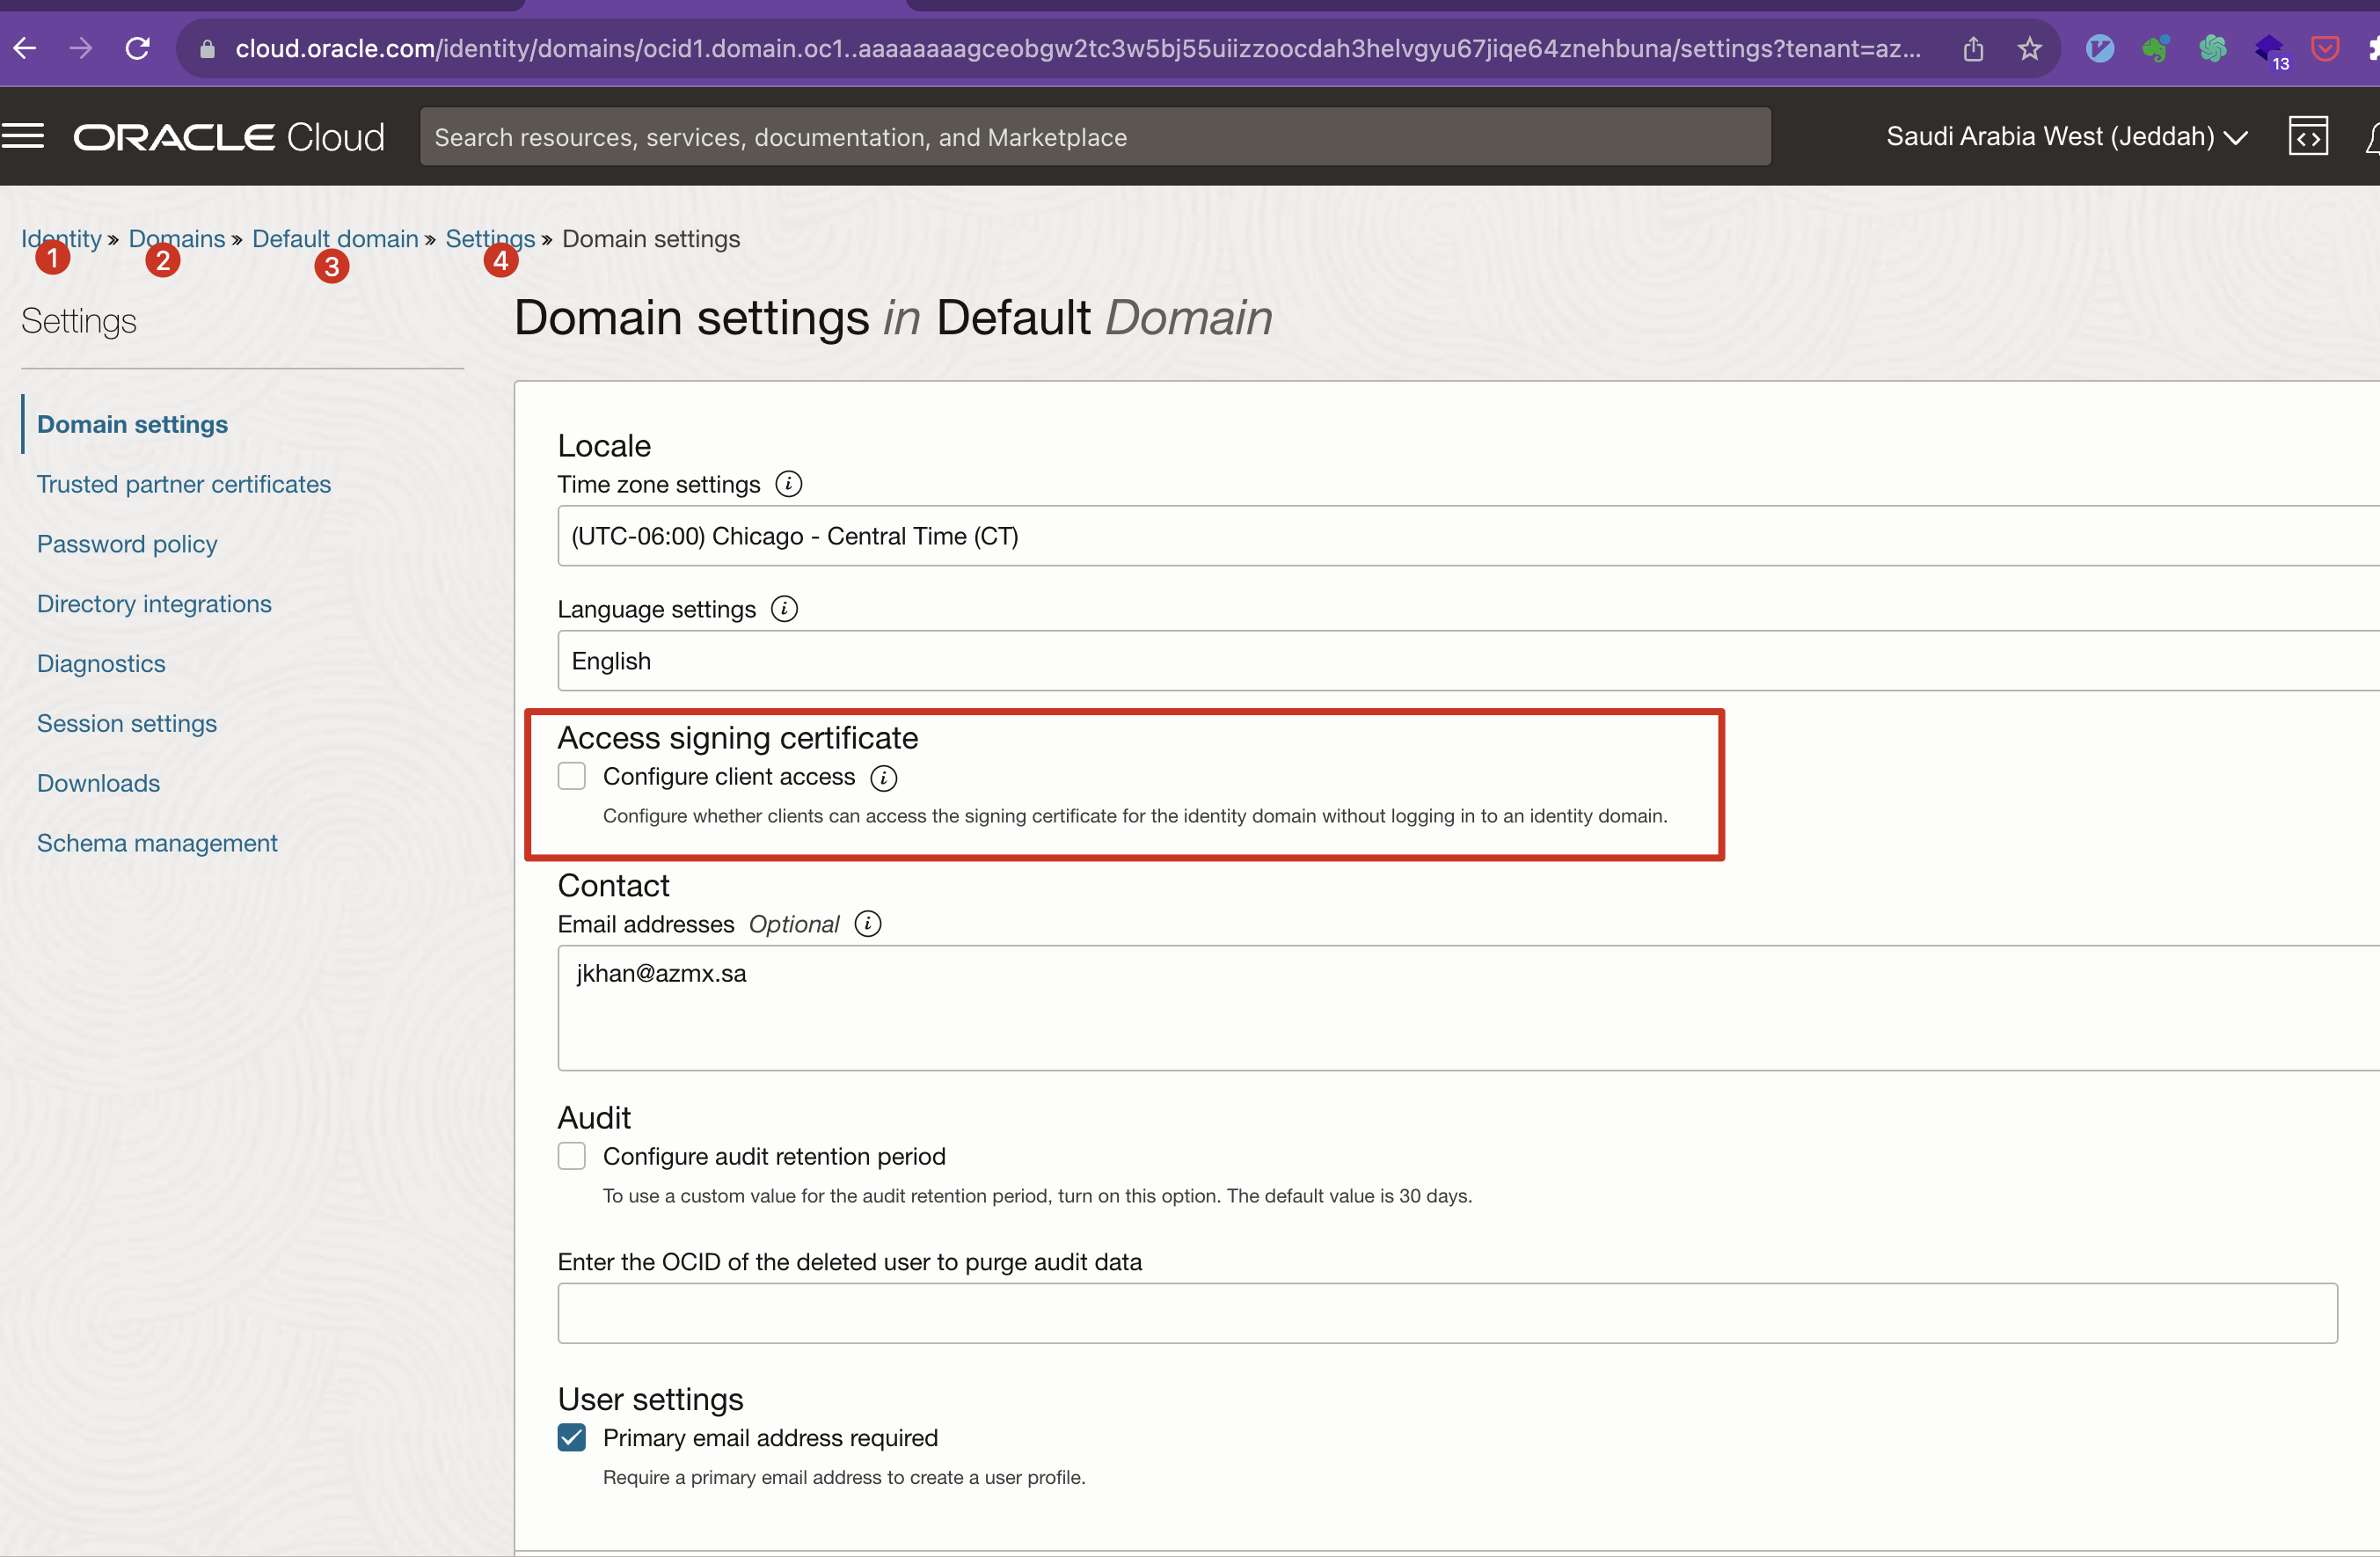Screen dimensions: 2380x1557
Task: Click the info icon next to Time zone settings
Action: 788,484
